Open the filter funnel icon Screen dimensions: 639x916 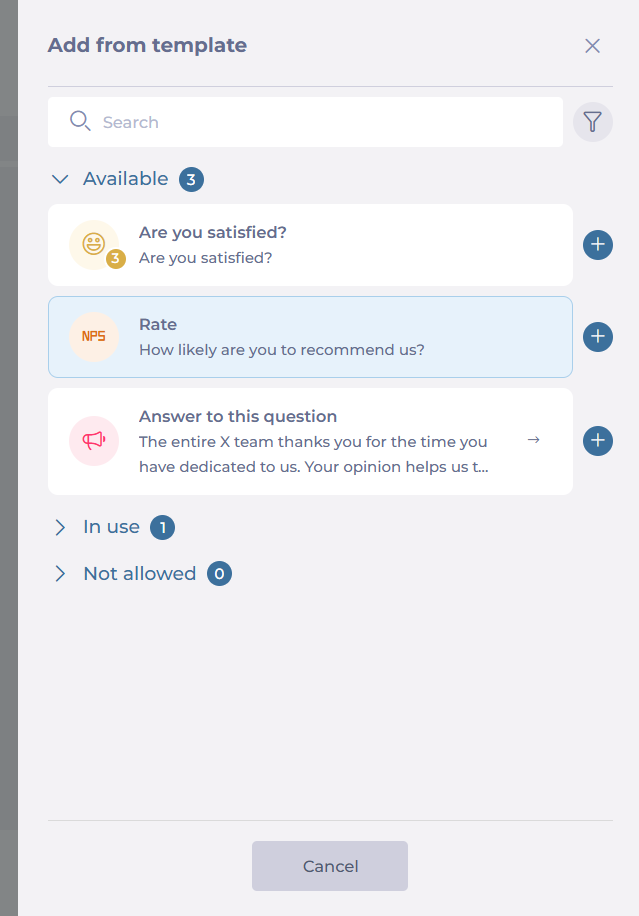point(592,122)
